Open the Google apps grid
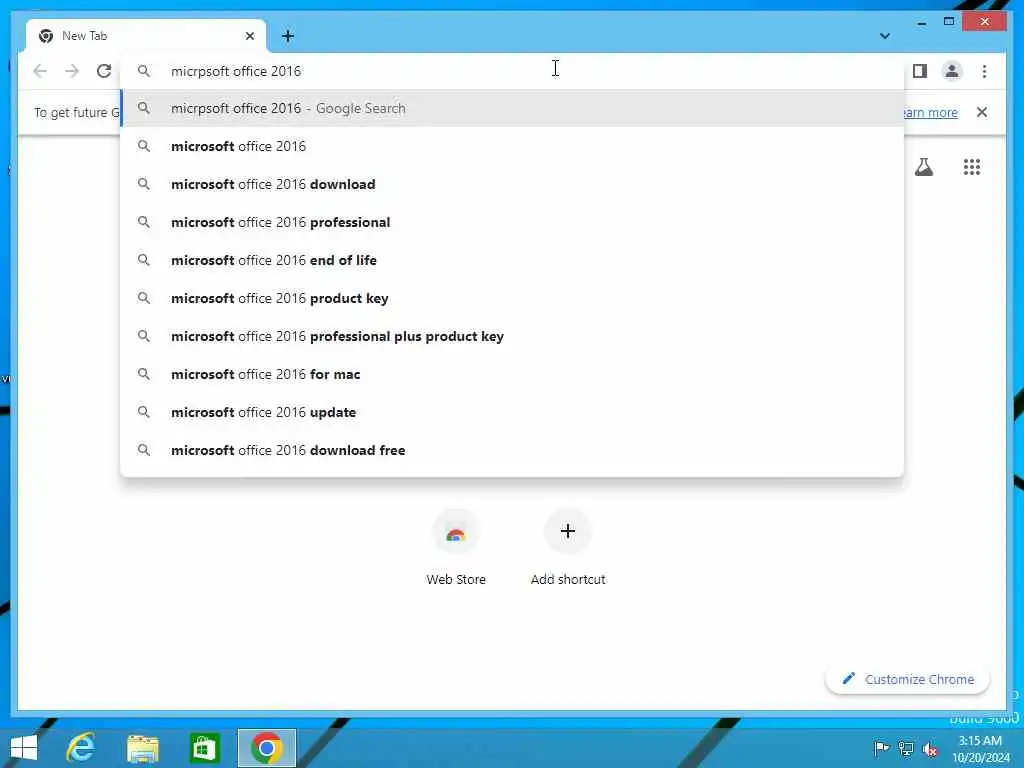 972,167
